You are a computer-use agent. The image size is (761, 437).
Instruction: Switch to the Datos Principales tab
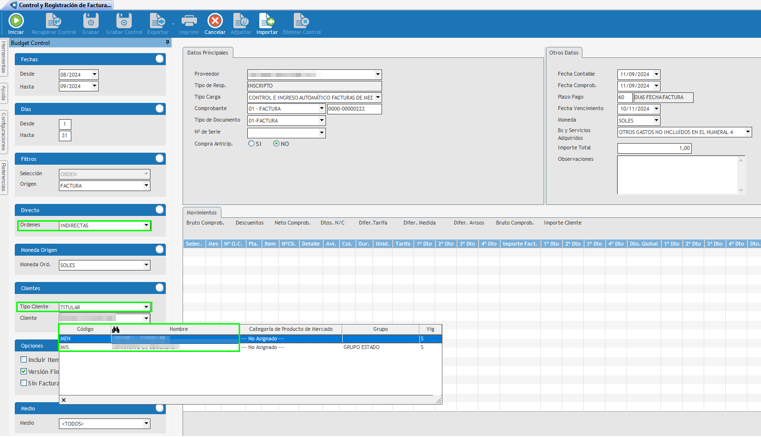point(208,52)
